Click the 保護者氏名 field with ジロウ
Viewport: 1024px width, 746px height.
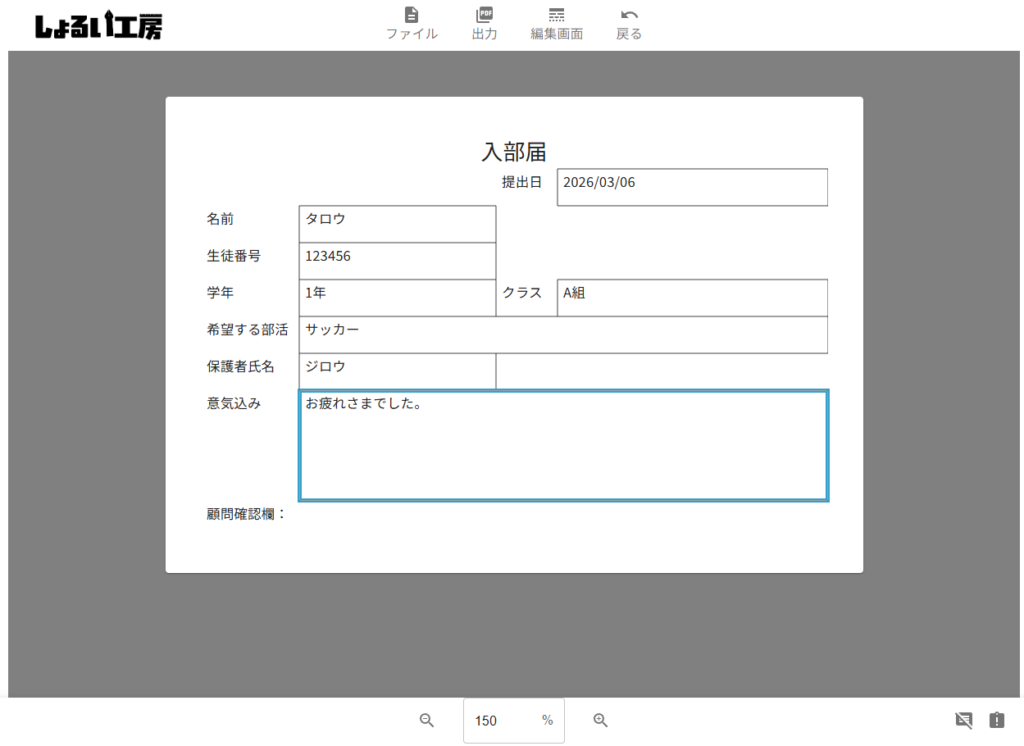[397, 372]
